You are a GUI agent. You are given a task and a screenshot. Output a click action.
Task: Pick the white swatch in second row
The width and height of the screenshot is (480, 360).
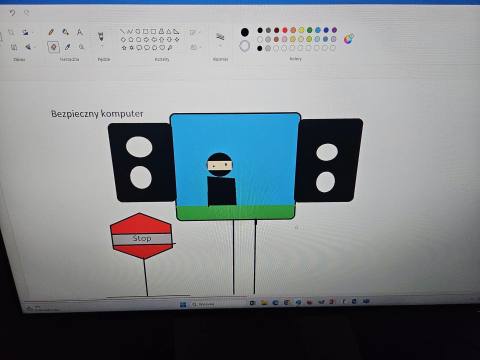tap(260, 39)
